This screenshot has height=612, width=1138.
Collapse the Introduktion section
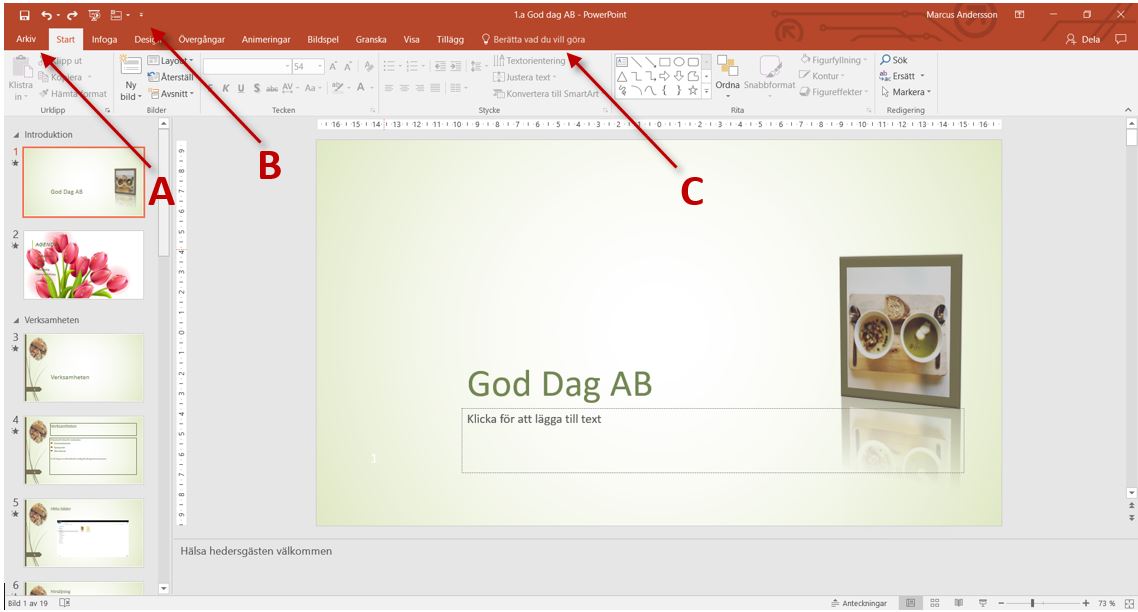point(17,135)
